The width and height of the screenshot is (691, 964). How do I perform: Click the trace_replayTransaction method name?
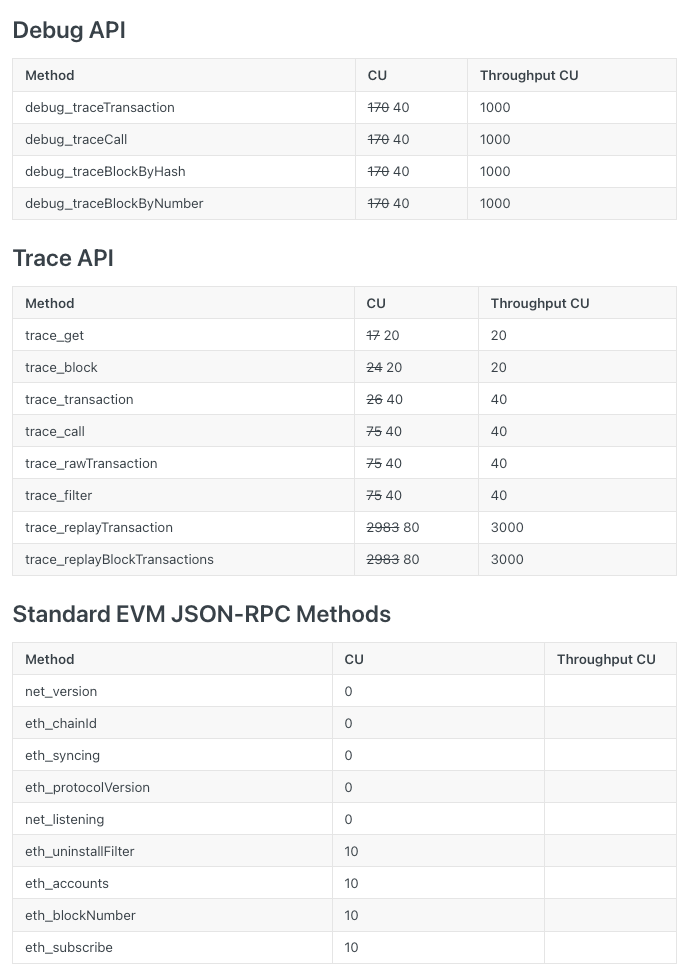point(99,527)
